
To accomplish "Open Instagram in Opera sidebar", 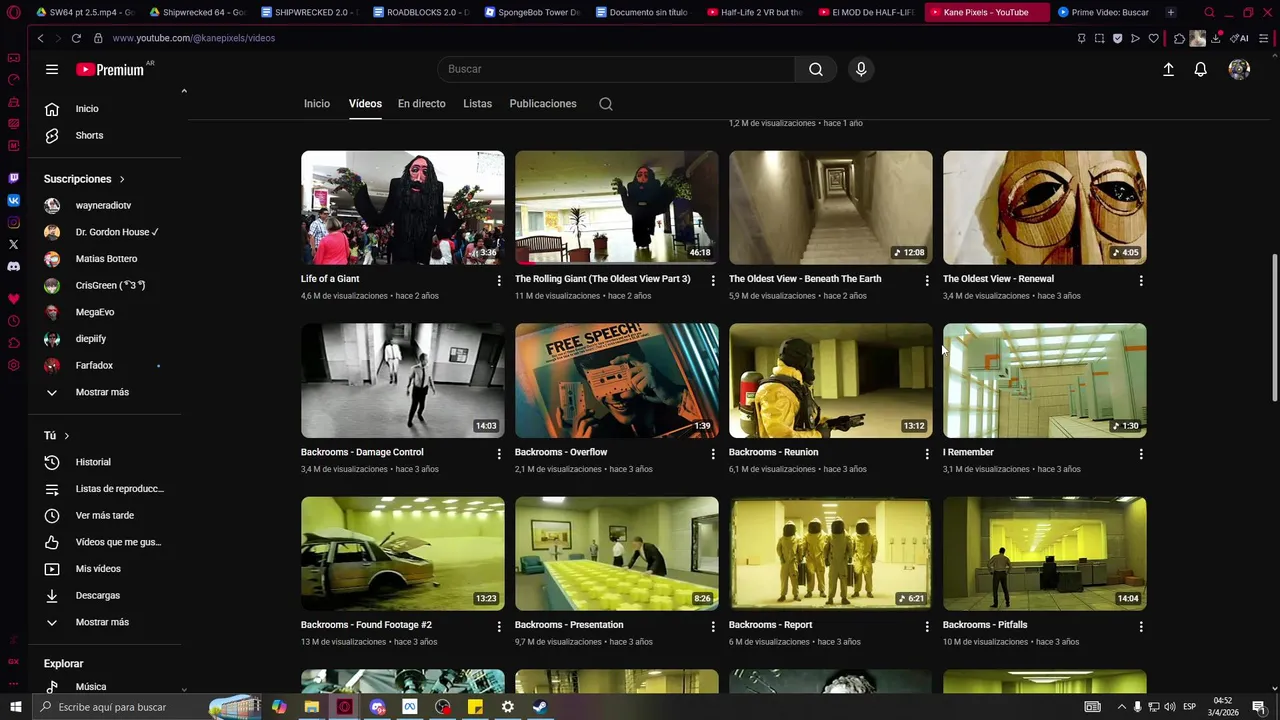I will pyautogui.click(x=13, y=222).
